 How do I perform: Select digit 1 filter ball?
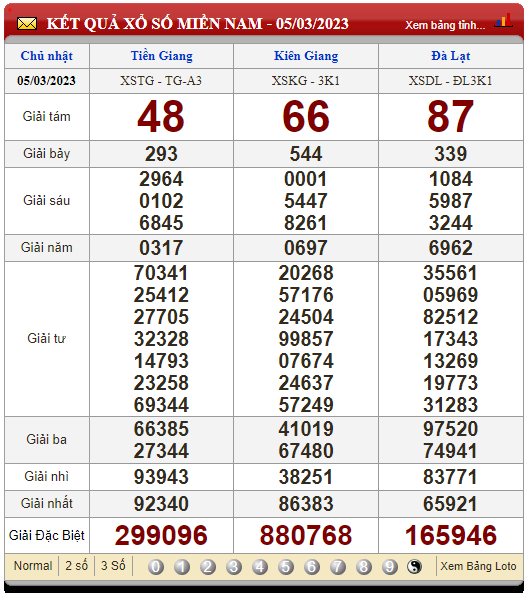pos(182,567)
